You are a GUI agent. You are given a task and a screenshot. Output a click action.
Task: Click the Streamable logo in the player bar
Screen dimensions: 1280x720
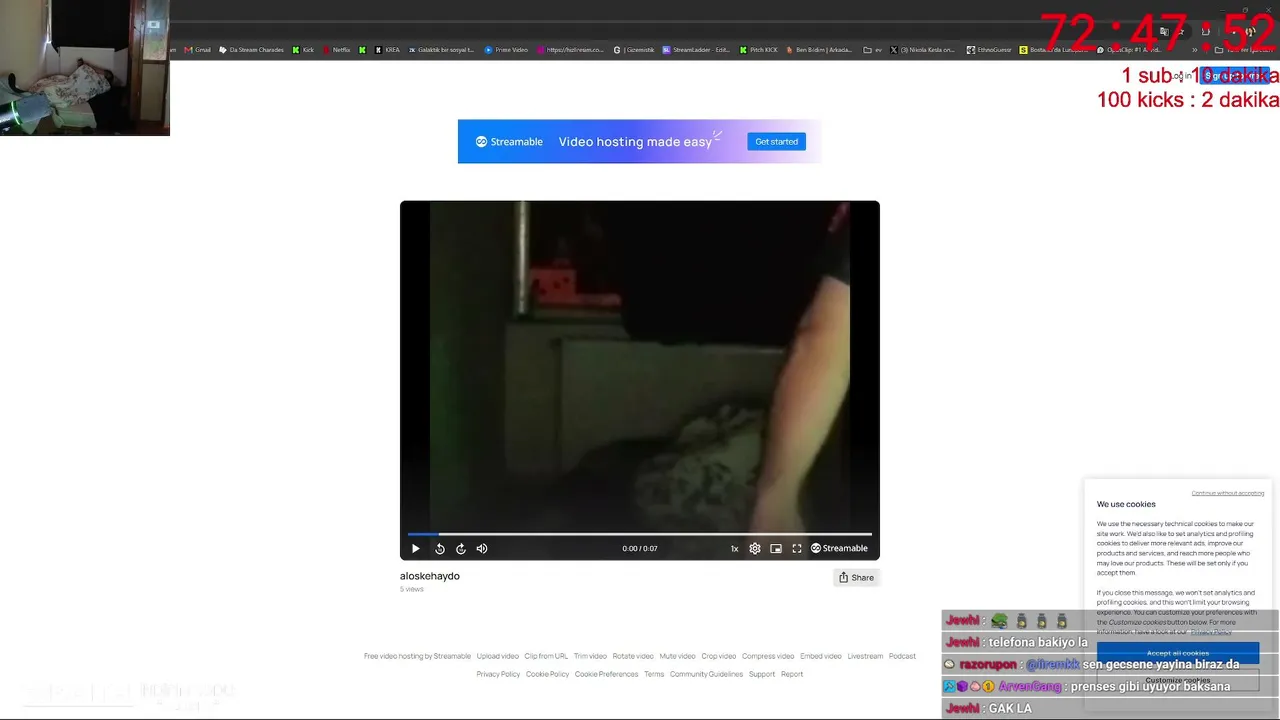click(839, 548)
